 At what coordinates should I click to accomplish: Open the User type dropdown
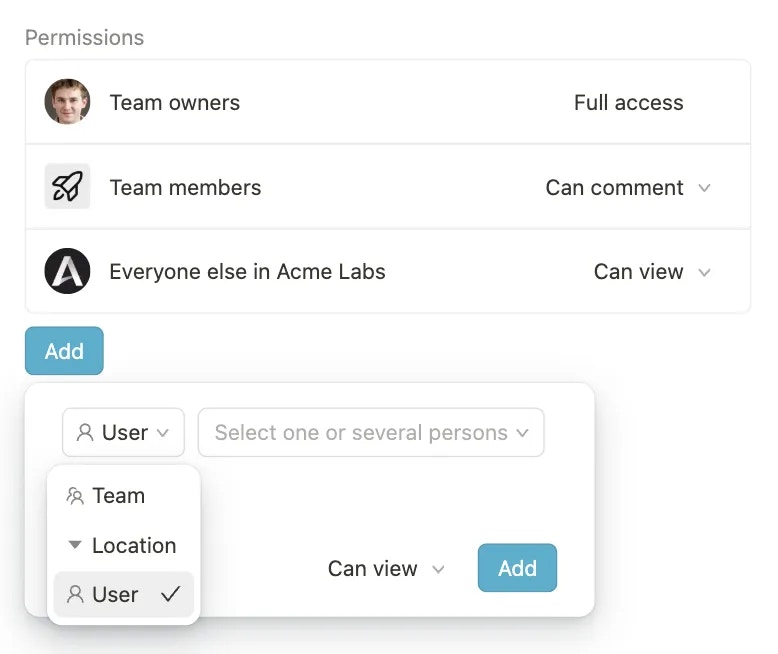(123, 433)
